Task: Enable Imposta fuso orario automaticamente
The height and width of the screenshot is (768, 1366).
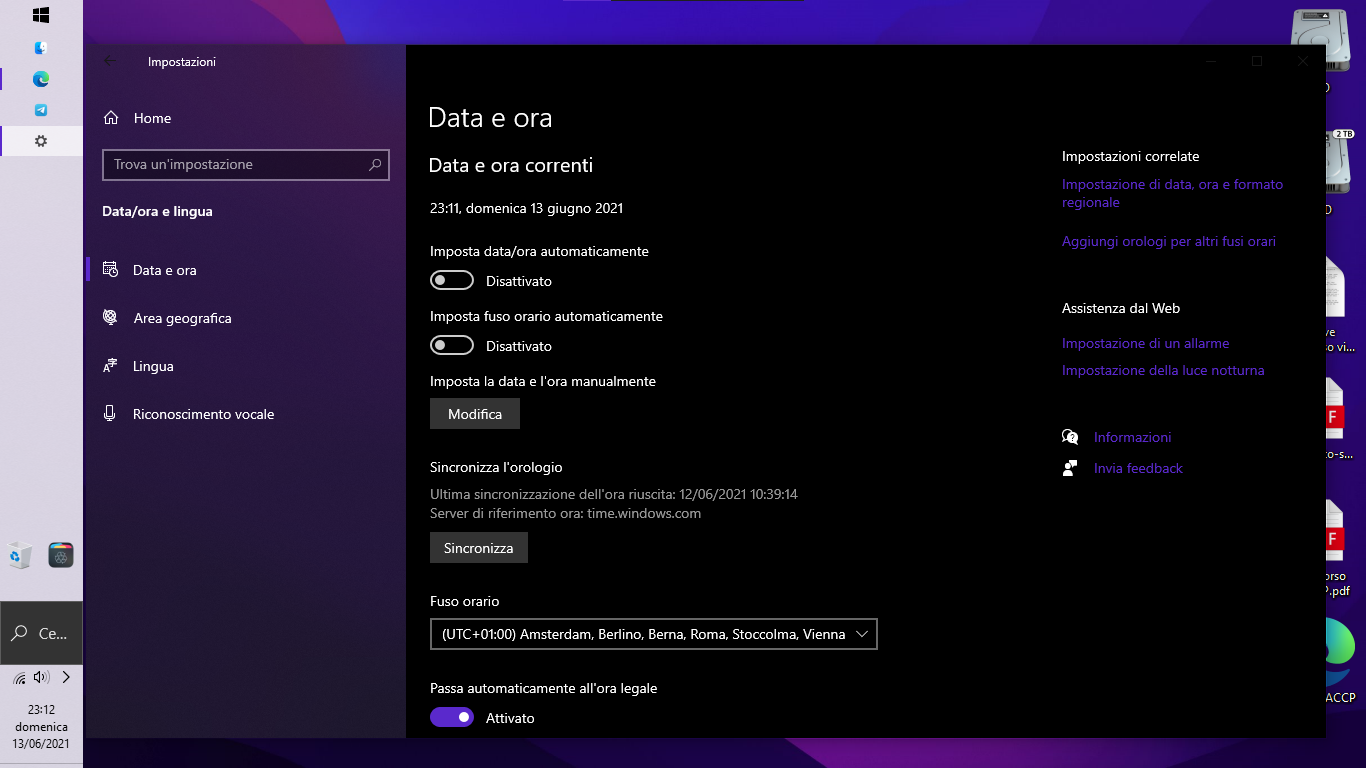Action: tap(451, 345)
